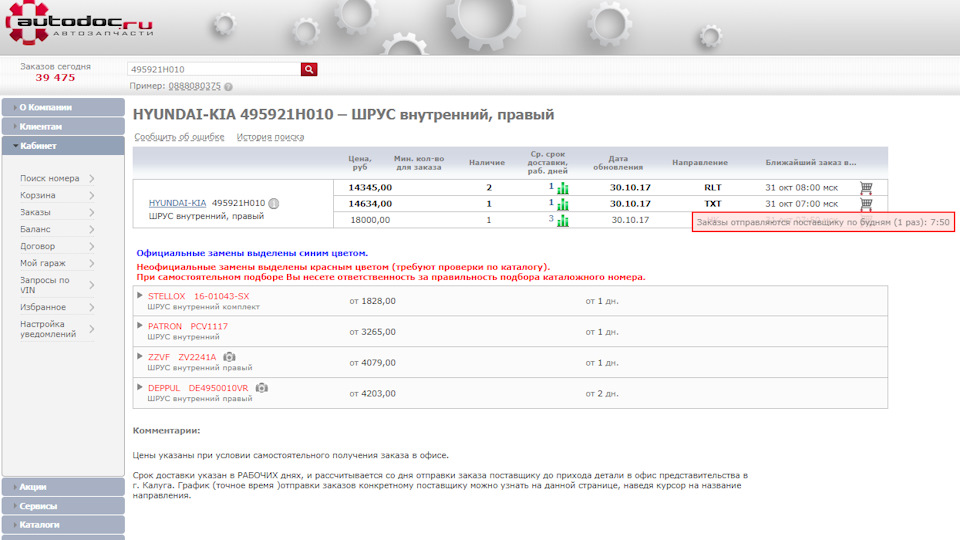960x540 pixels.
Task: Click the от 4203,00 DEPPUL price
Action: coord(372,393)
